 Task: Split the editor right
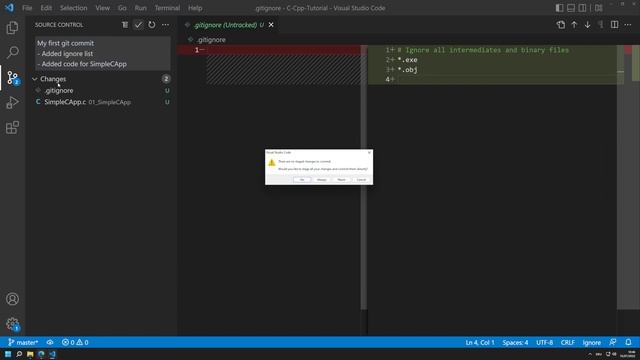tap(614, 25)
